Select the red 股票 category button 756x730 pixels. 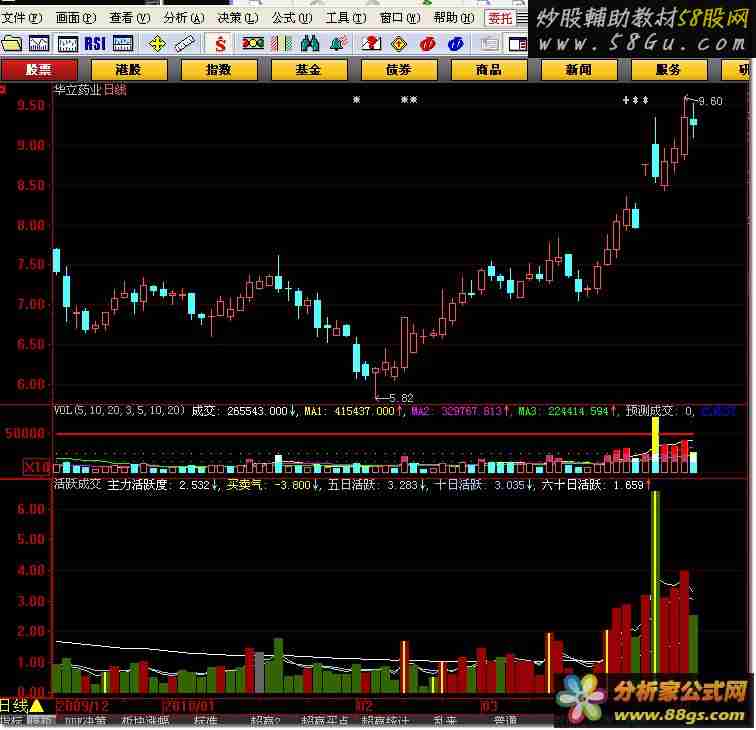[x=39, y=70]
